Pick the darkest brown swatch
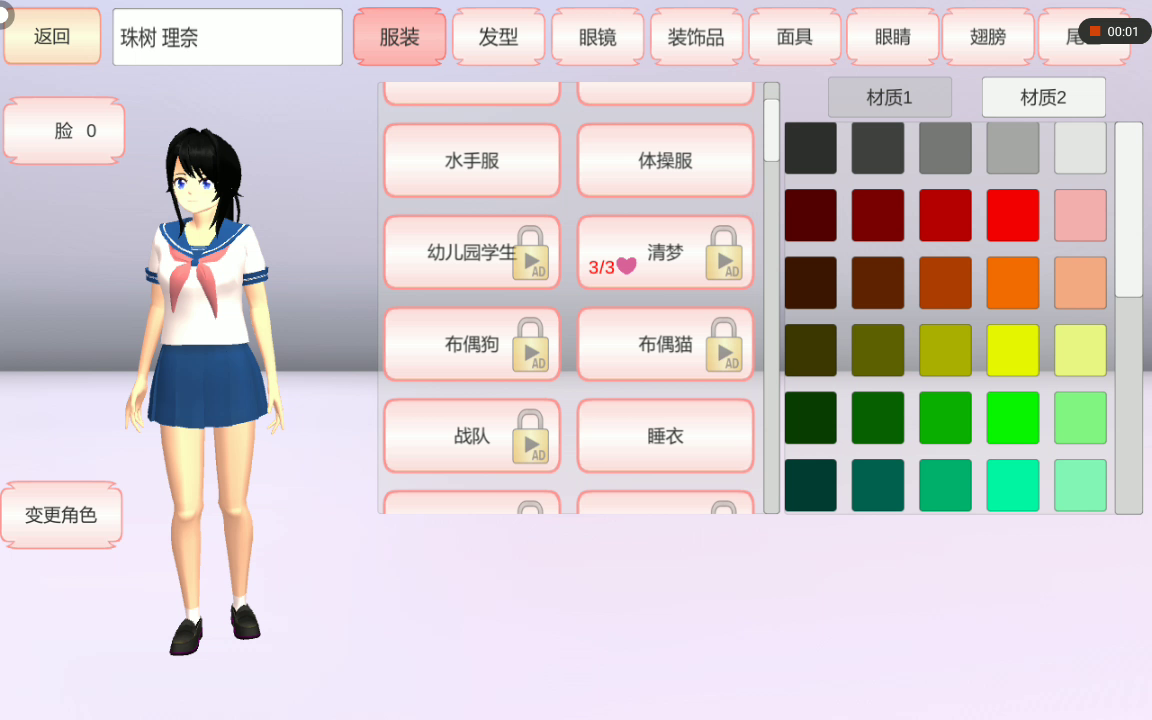 point(810,283)
